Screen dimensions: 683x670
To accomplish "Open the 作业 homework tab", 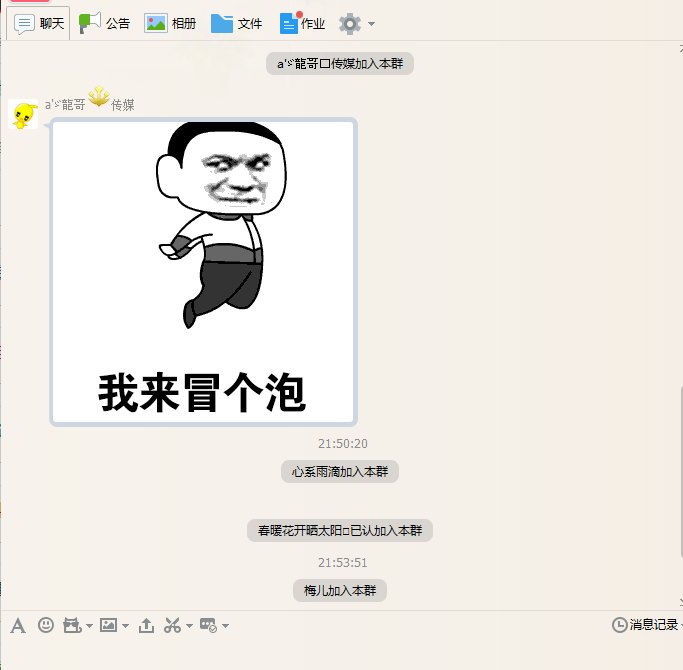I will (x=302, y=23).
